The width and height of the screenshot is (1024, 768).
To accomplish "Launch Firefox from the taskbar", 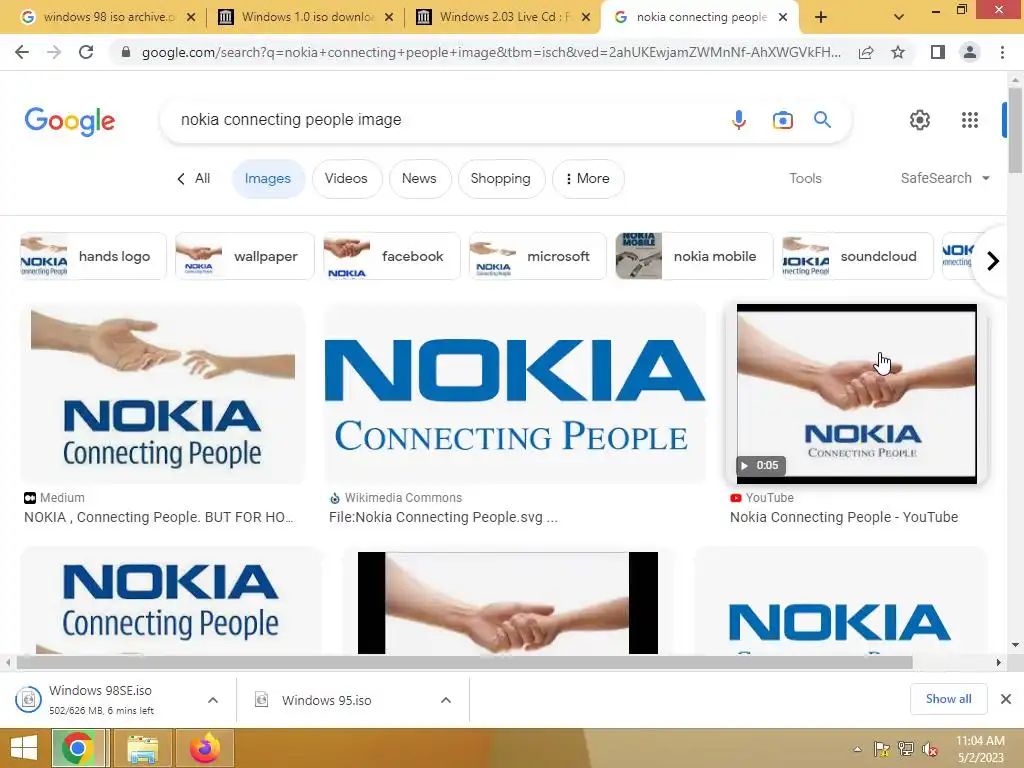I will point(205,748).
